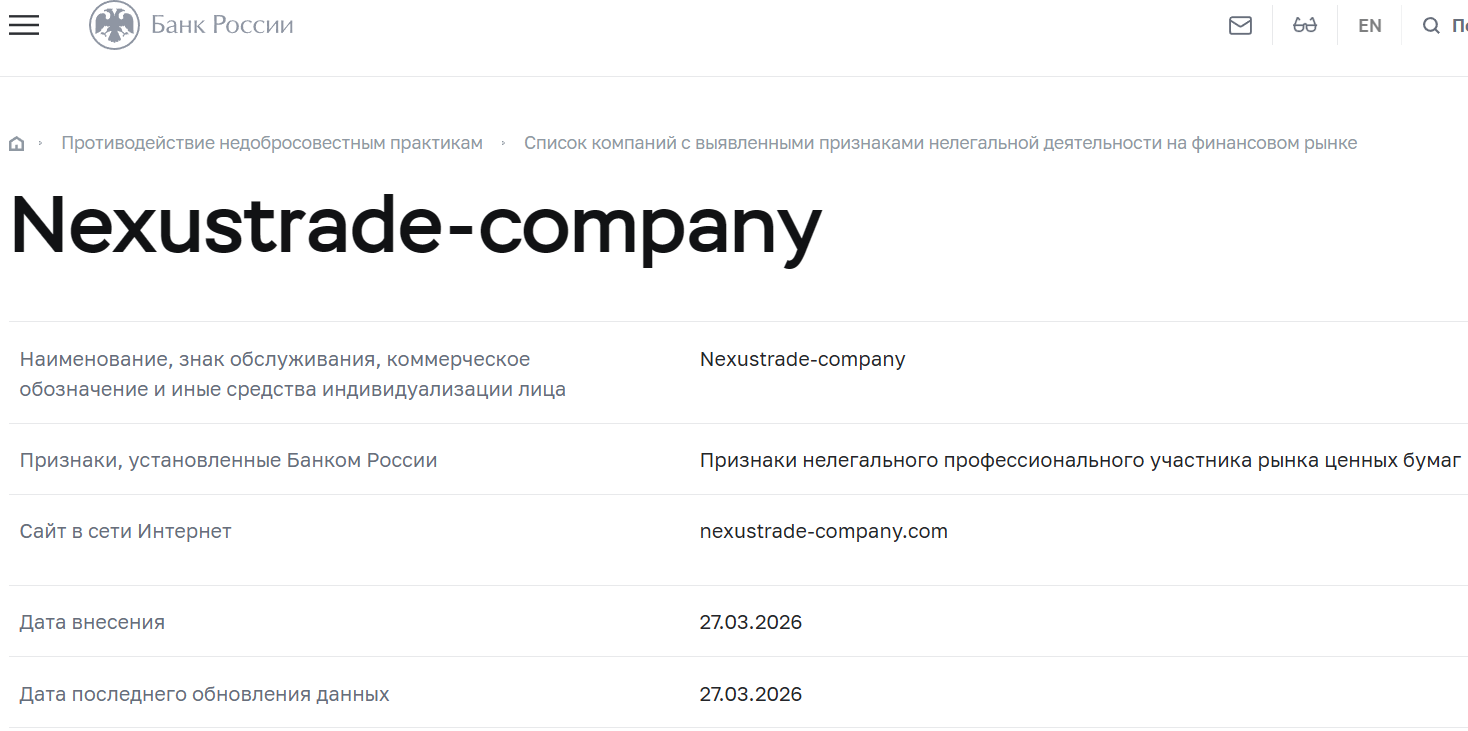The height and width of the screenshot is (731, 1468).
Task: Click the nexustrade-company.com website link
Action: [x=823, y=530]
